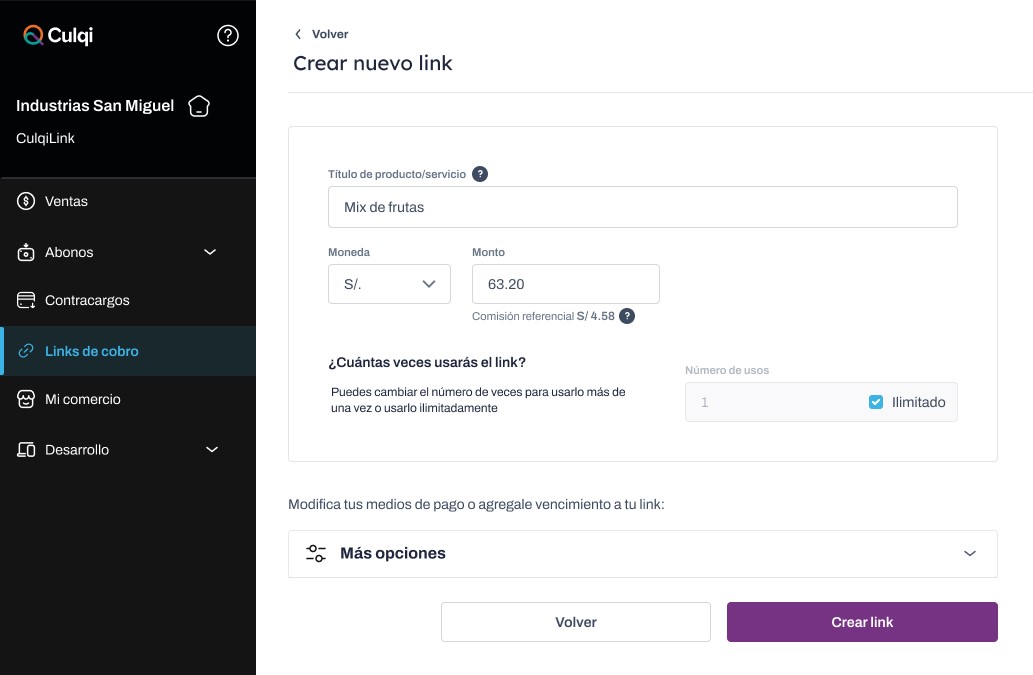Click the Ventas dollar-coin icon
1033x675 pixels.
tap(27, 201)
